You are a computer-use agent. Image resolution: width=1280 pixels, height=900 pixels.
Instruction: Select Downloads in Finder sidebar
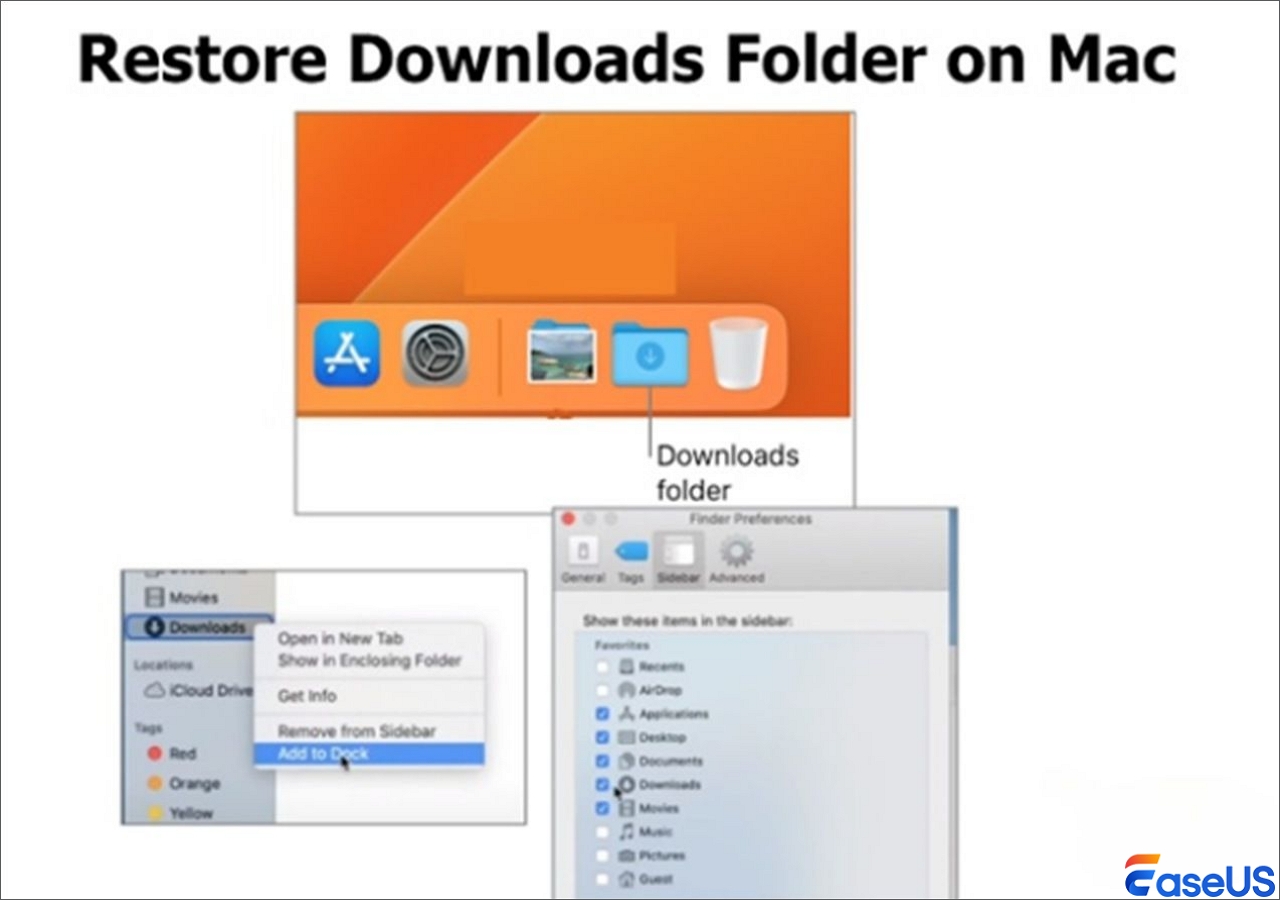(198, 627)
